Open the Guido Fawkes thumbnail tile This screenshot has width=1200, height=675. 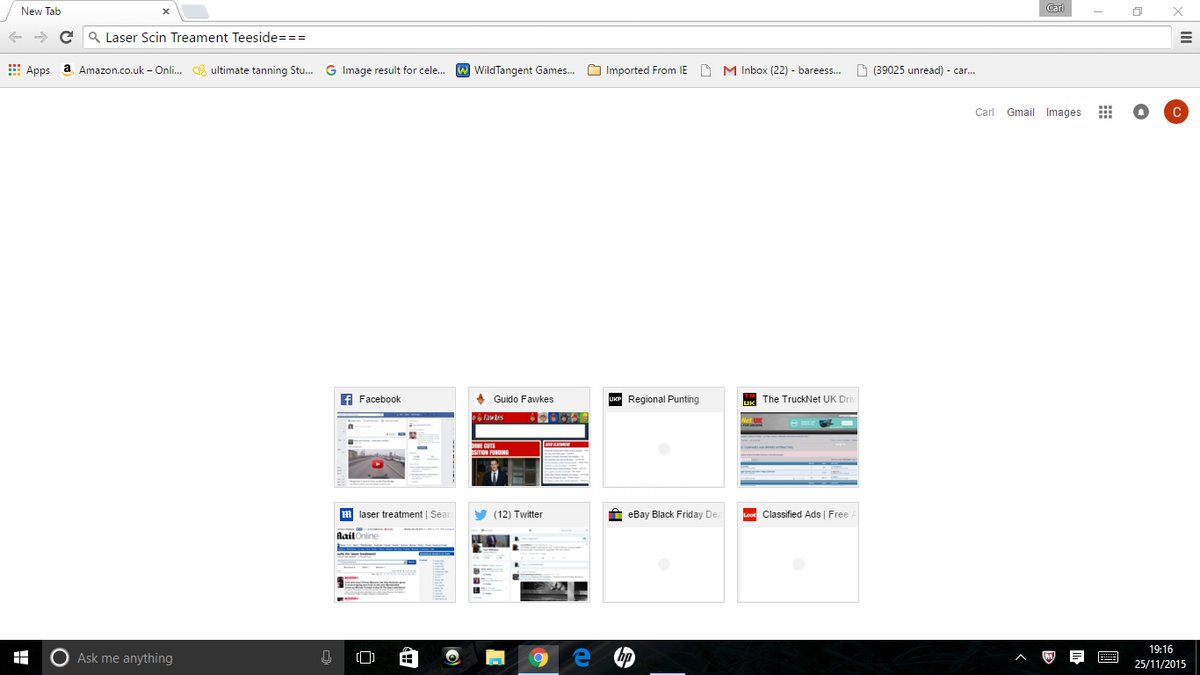pyautogui.click(x=530, y=438)
